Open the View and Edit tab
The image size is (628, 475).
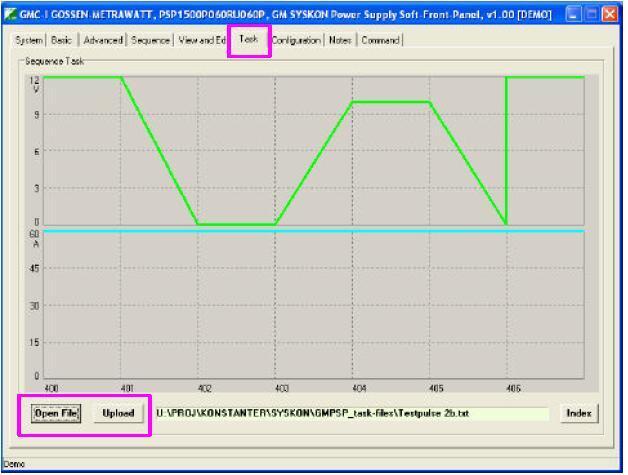[x=200, y=40]
